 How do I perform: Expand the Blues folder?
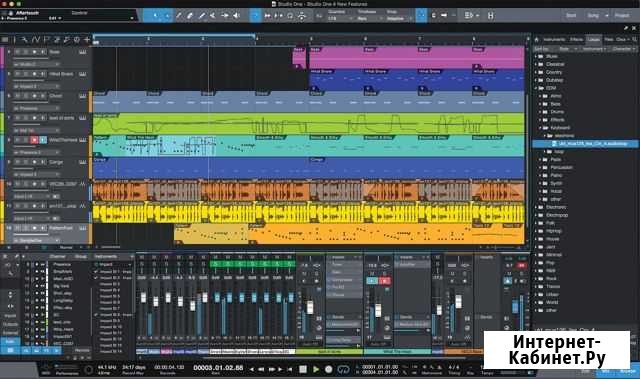coord(536,56)
